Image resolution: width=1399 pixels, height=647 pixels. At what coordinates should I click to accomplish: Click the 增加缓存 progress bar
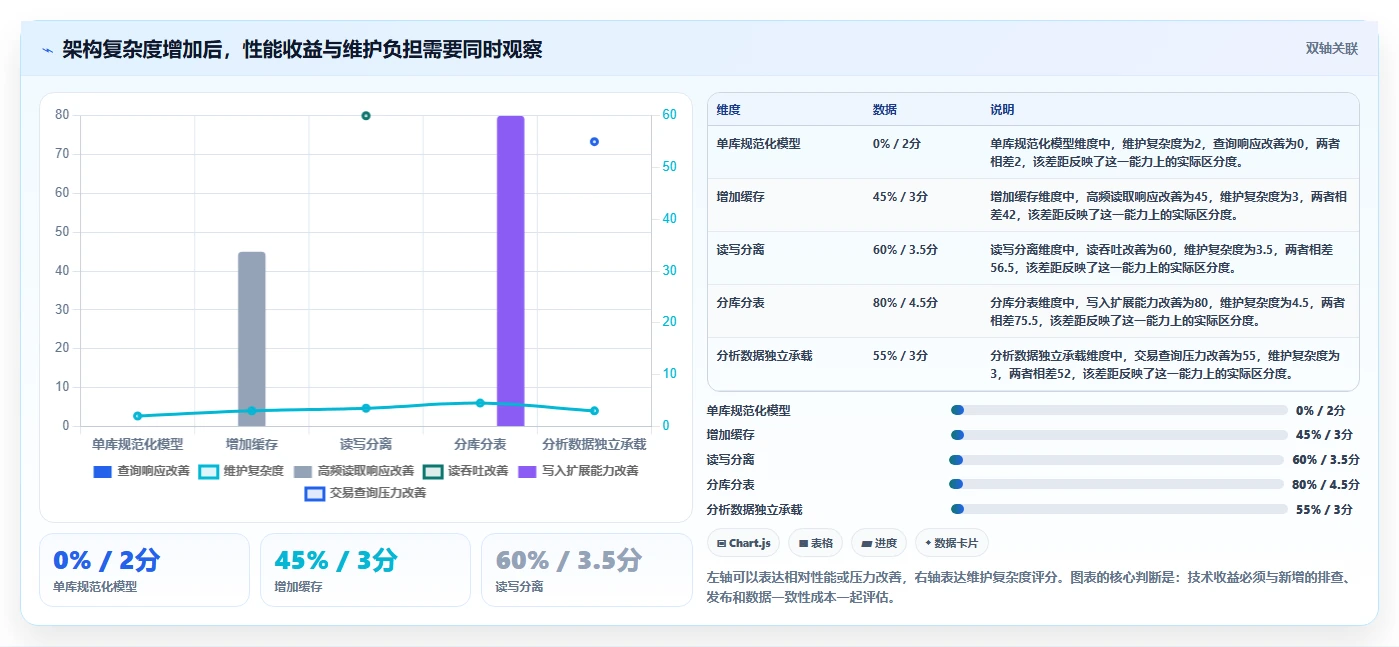(x=1119, y=435)
